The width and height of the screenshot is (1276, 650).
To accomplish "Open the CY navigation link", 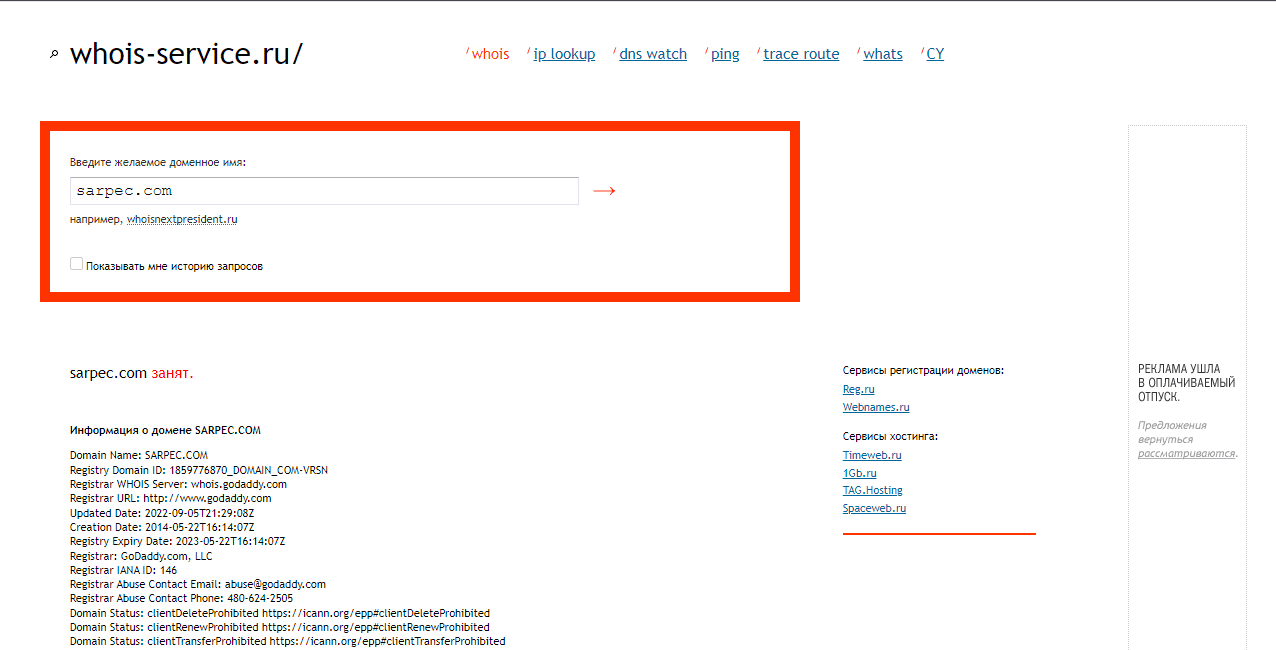I will [935, 54].
